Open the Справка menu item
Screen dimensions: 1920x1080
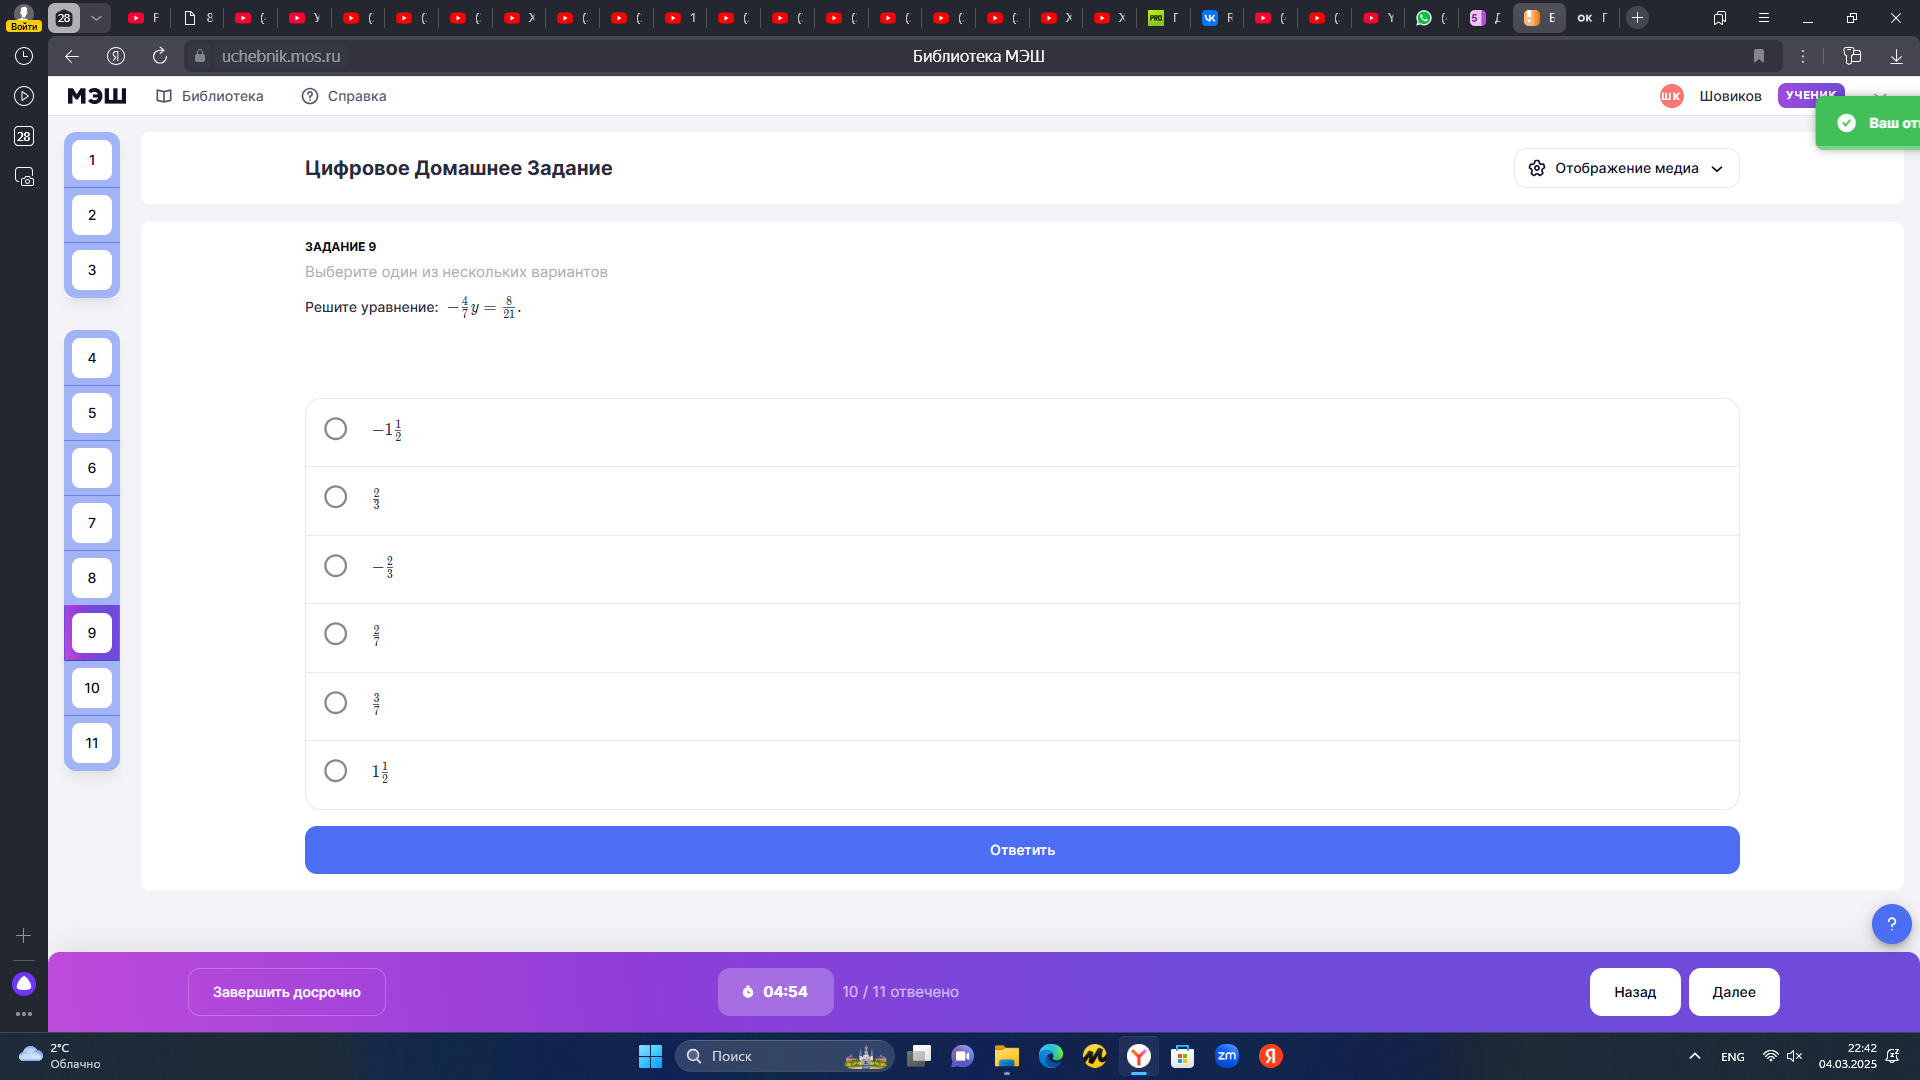(344, 96)
